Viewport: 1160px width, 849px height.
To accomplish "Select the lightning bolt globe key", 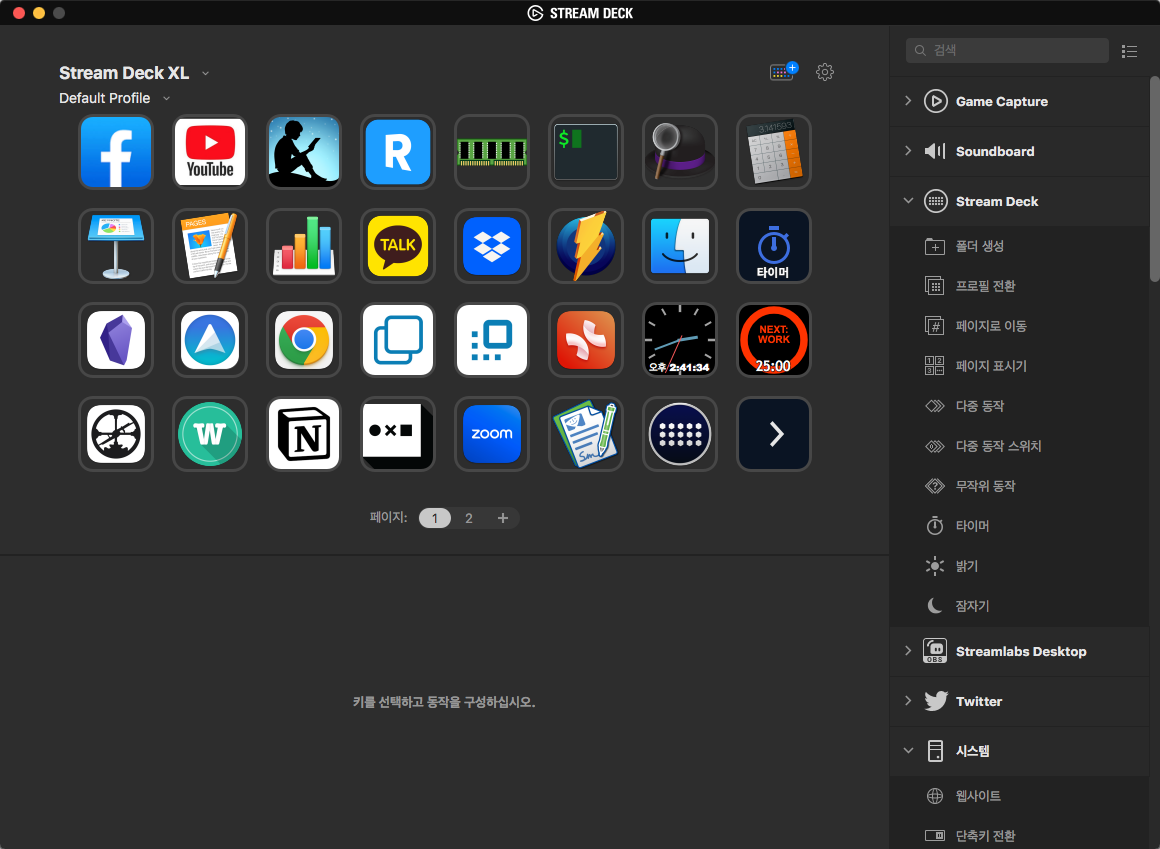I will click(586, 246).
